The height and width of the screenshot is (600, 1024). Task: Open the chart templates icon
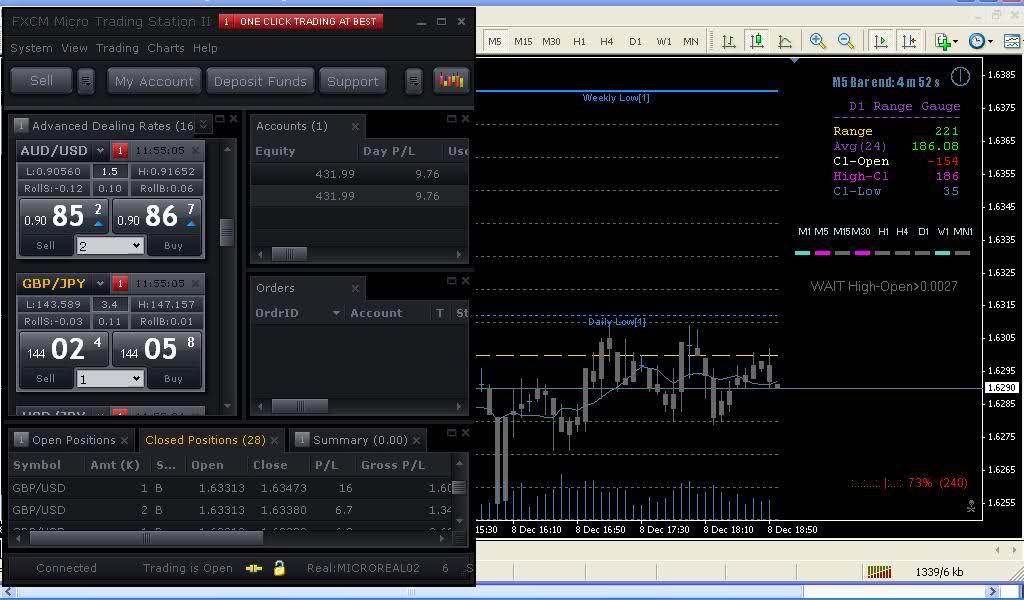click(x=1012, y=41)
